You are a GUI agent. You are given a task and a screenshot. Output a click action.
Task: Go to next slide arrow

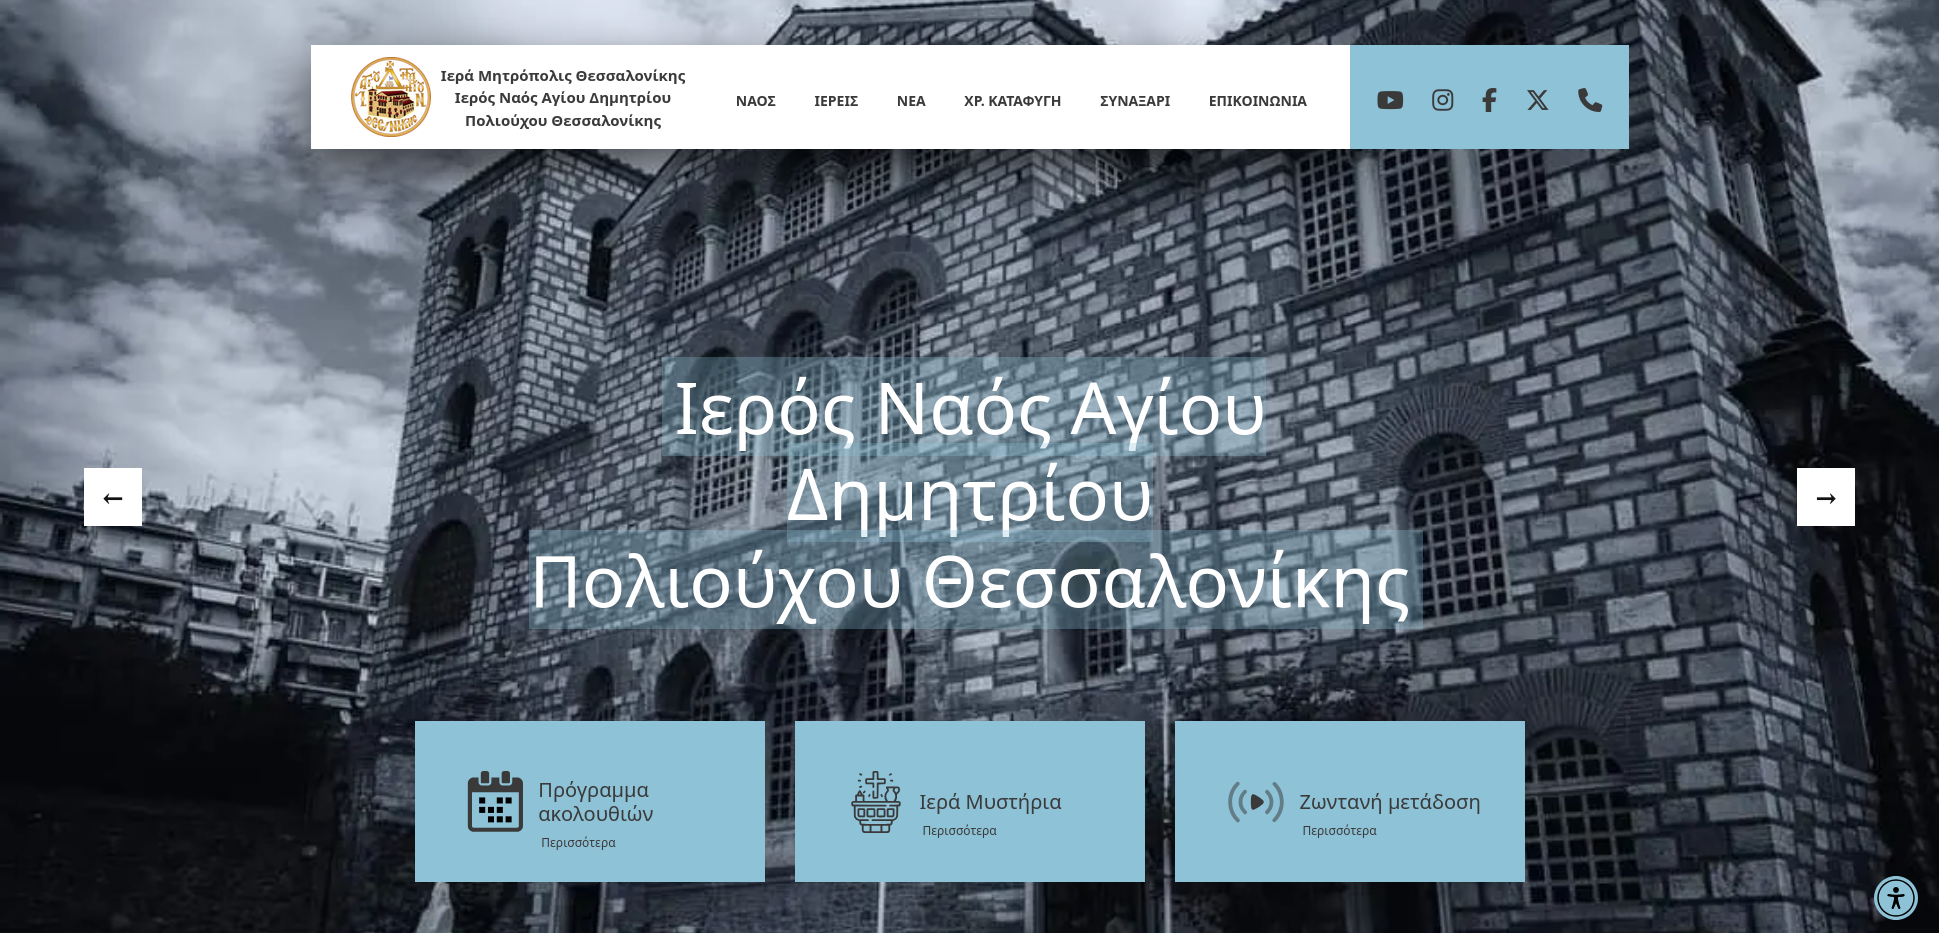[1826, 497]
